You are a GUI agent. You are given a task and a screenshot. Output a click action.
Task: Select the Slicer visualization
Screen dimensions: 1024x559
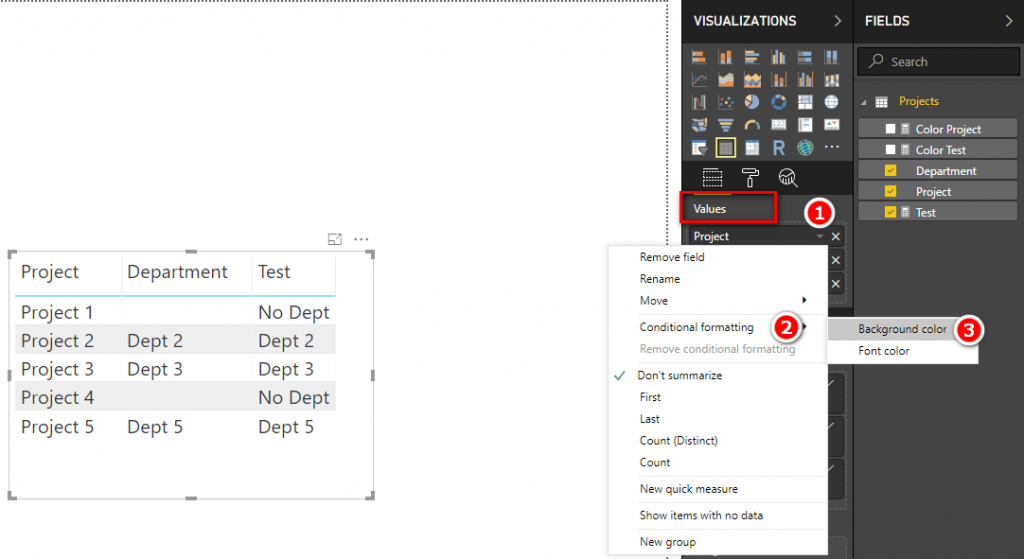(699, 148)
